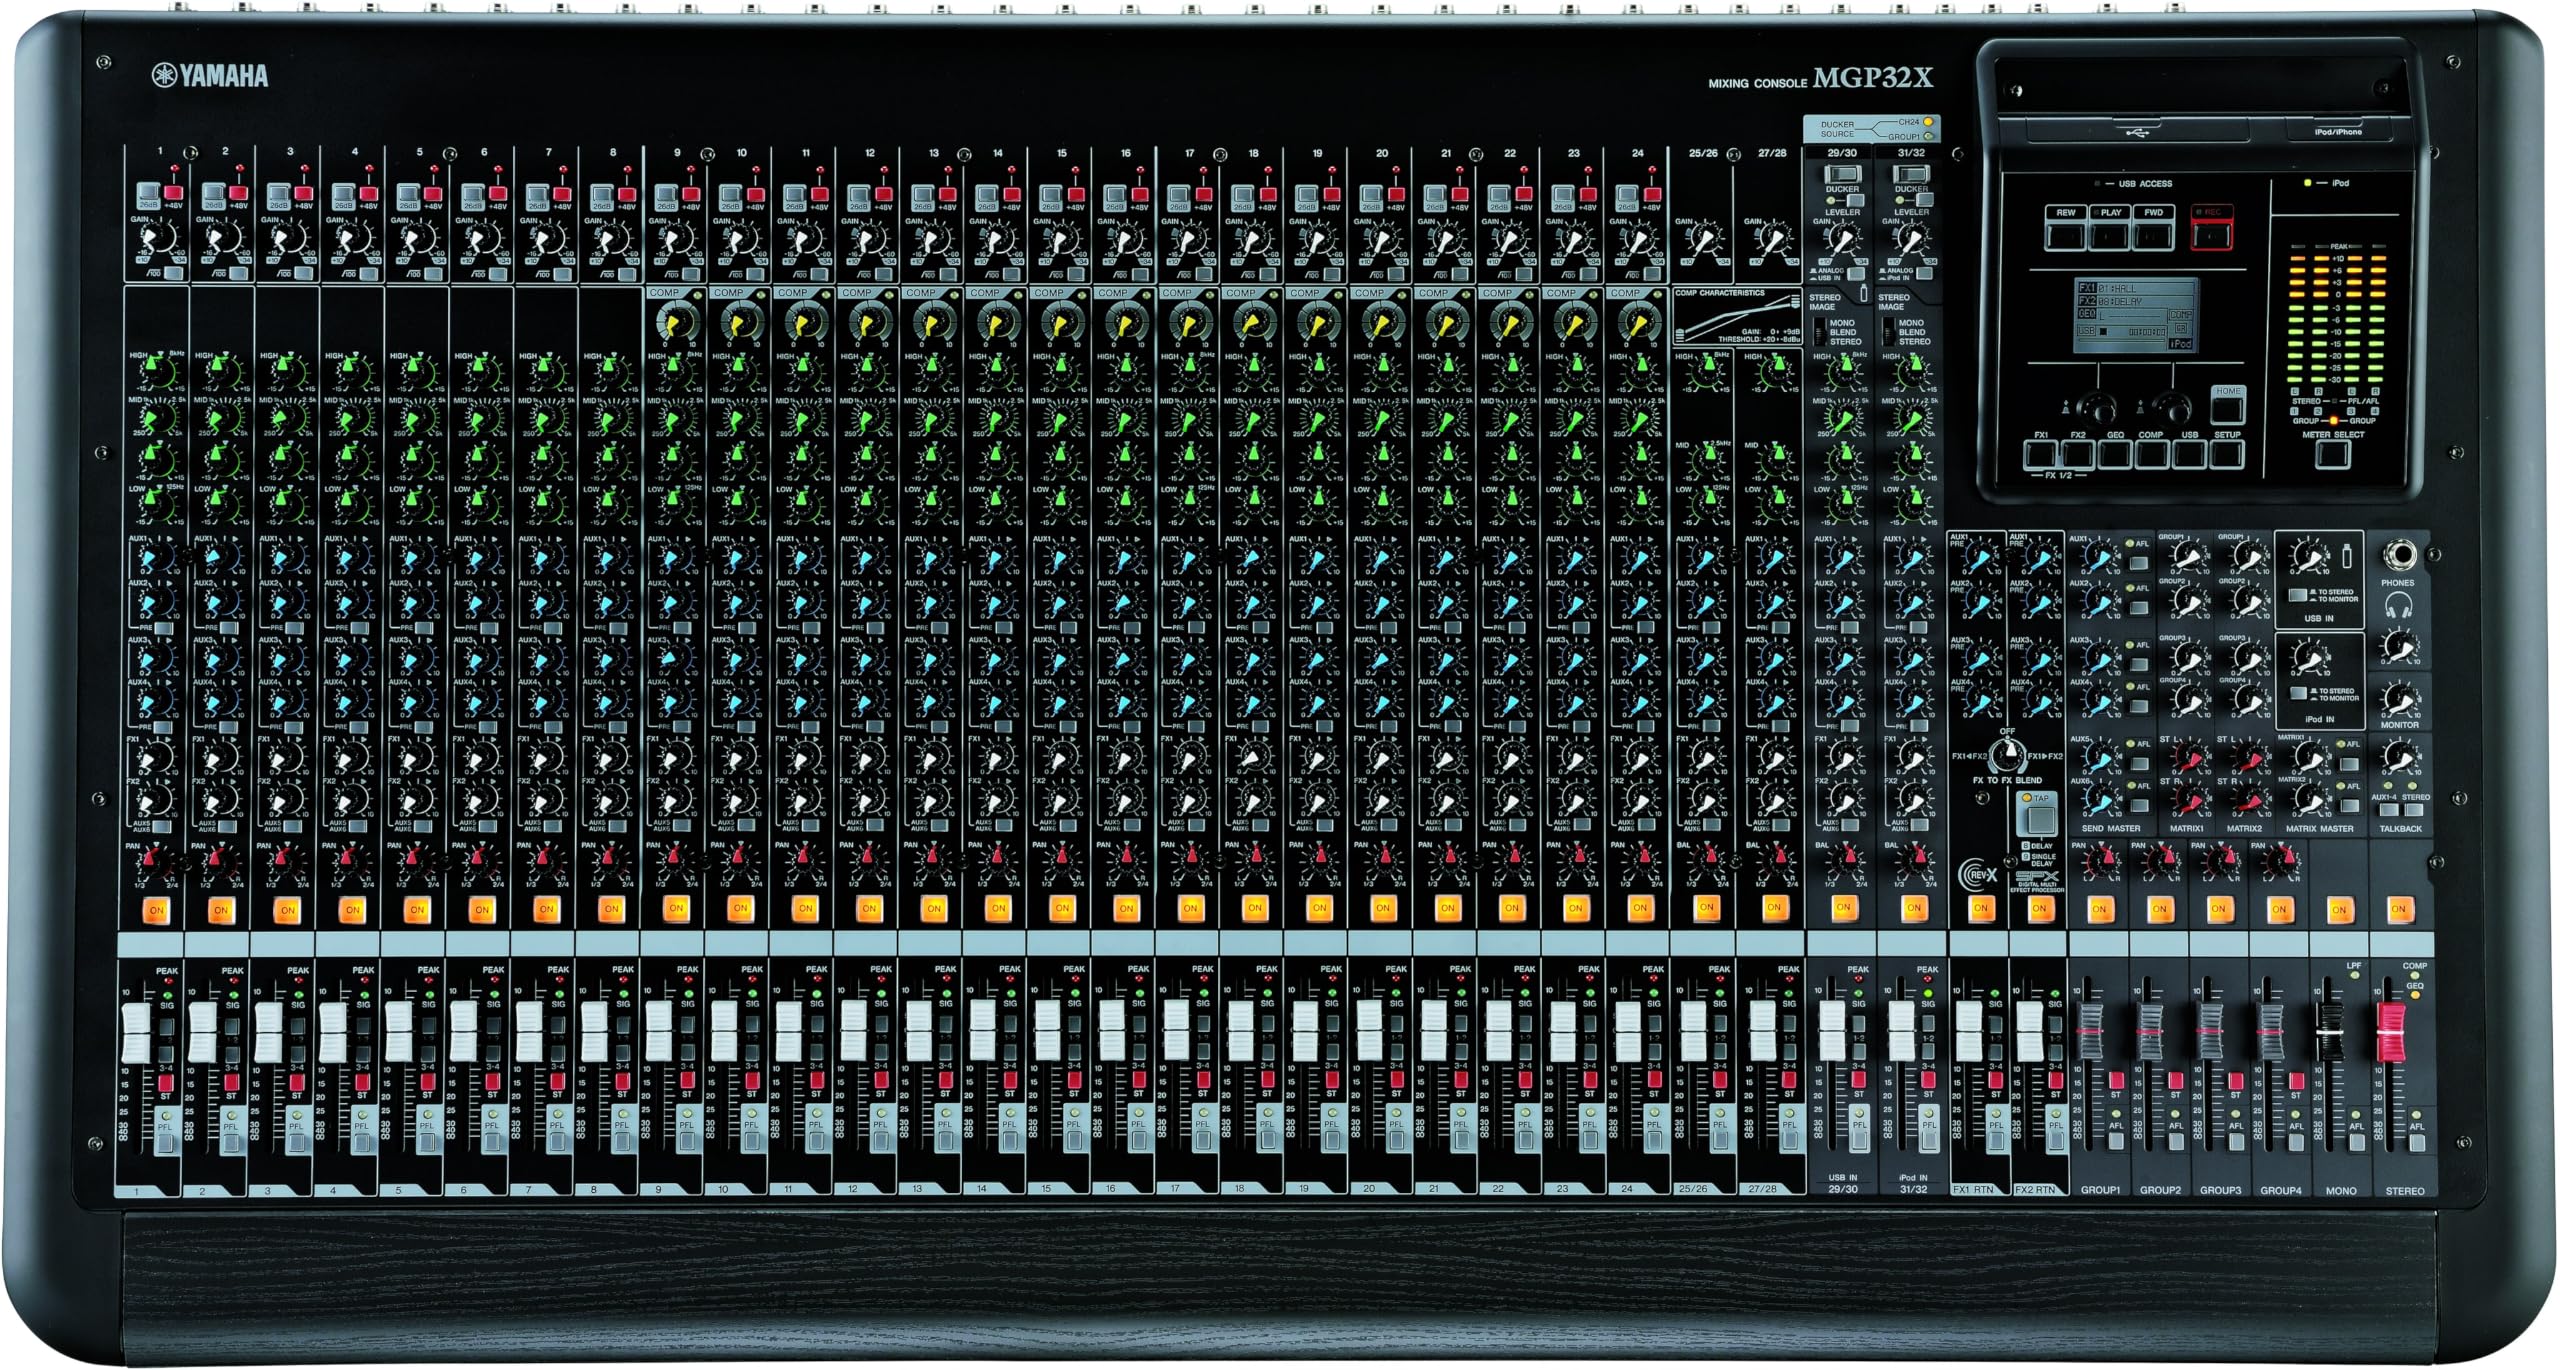The width and height of the screenshot is (2560, 1370).
Task: Enable +48V phantom power on channel 1
Action: (175, 193)
